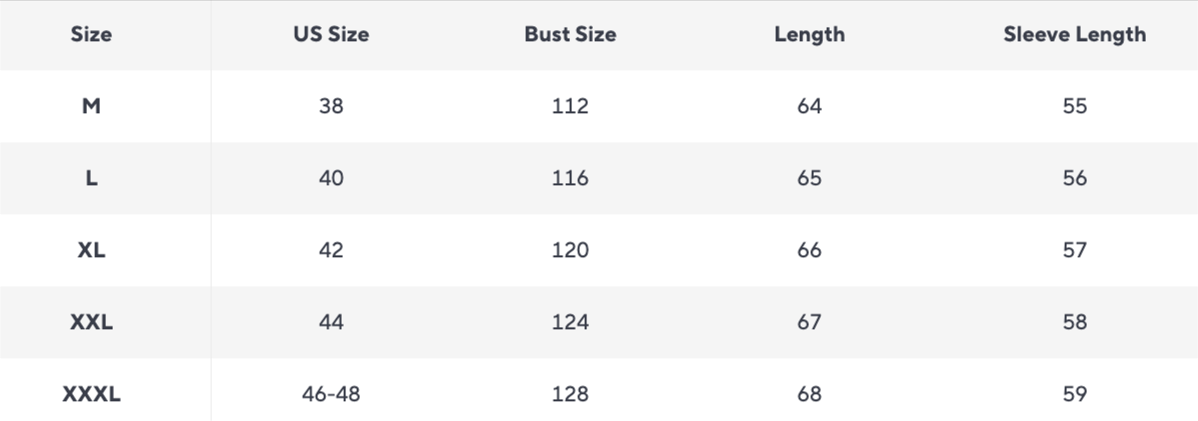The width and height of the screenshot is (1198, 421).
Task: Click the 46-48 US size cell
Action: click(331, 394)
